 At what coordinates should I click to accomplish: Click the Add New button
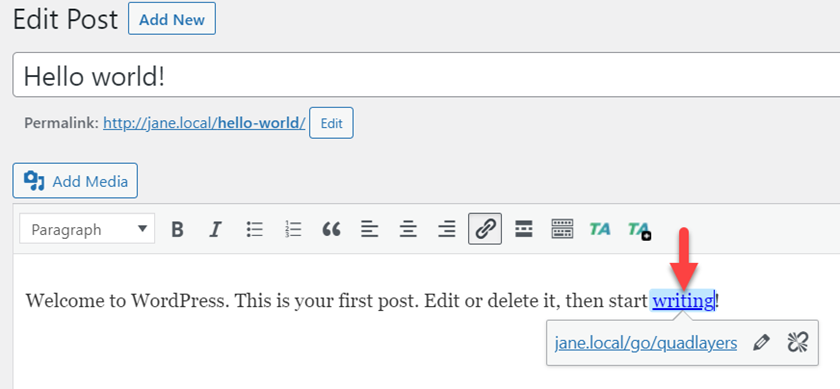(x=172, y=19)
